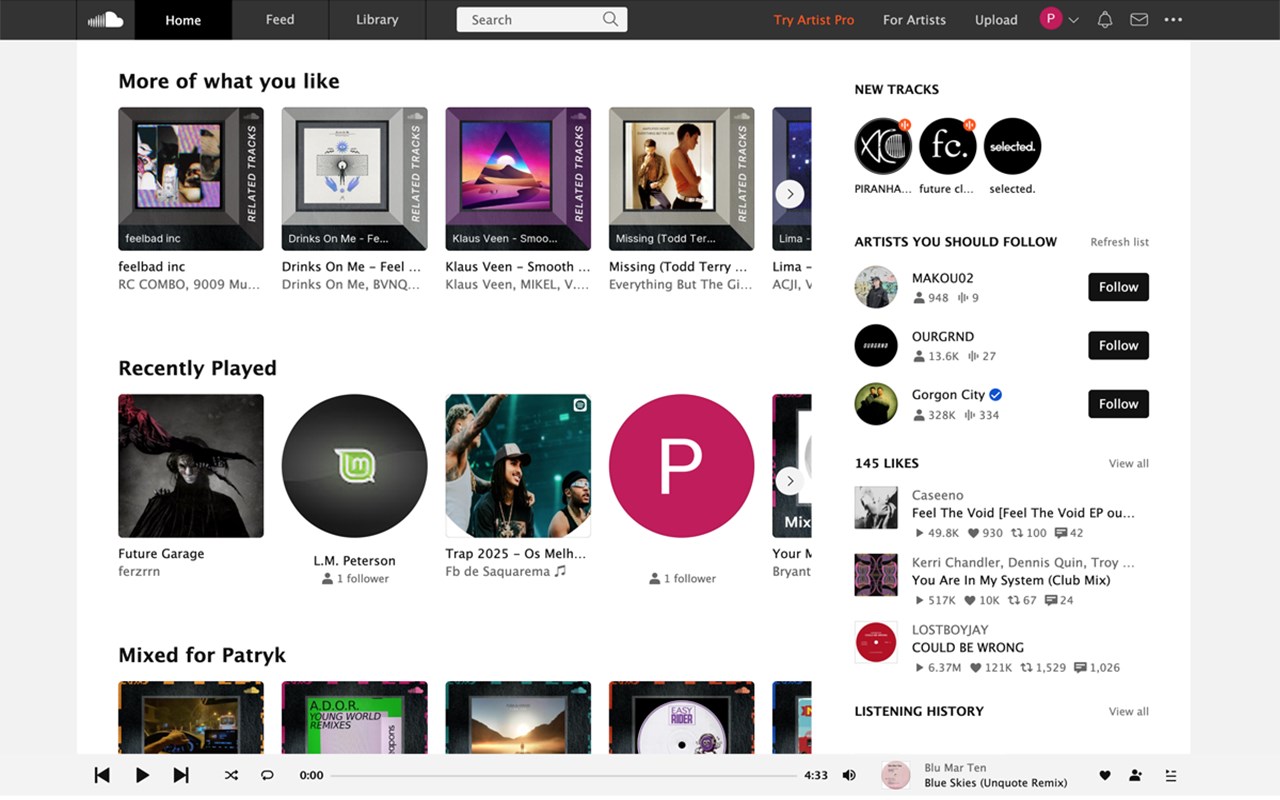This screenshot has height=800, width=1280.
Task: Go back to the previous track
Action: coord(102,775)
